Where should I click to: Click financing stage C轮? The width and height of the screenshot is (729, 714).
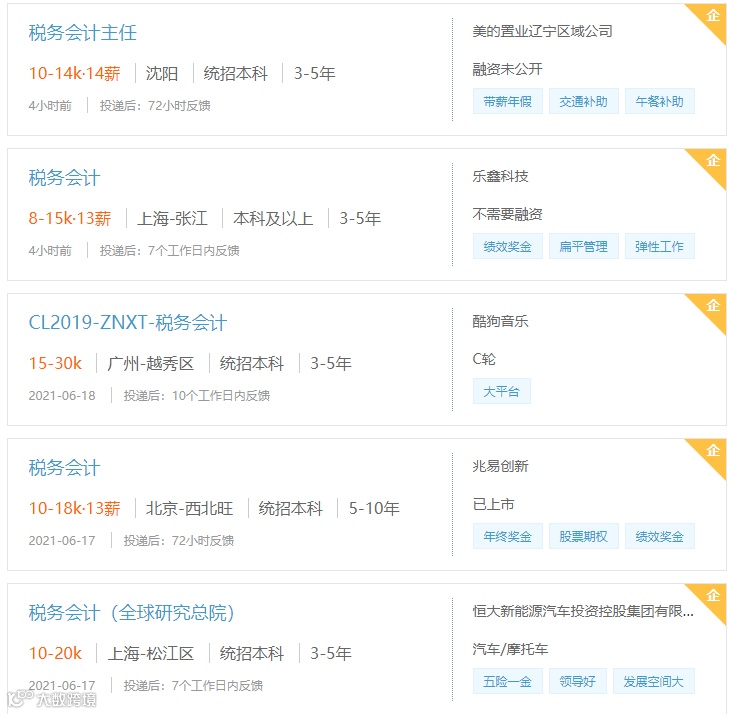[484, 359]
